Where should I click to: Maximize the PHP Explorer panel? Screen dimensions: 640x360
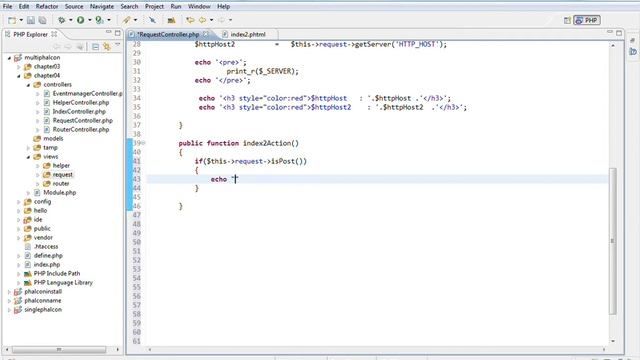pyautogui.click(x=118, y=33)
